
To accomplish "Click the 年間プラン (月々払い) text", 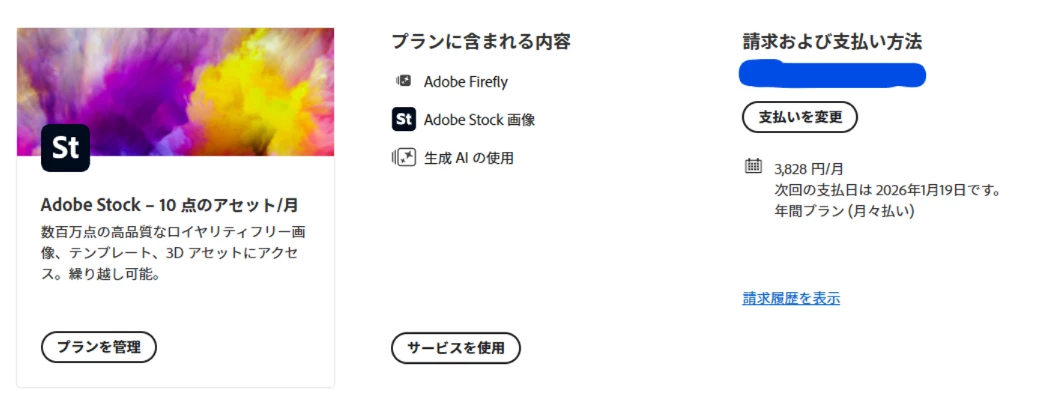I will (x=844, y=211).
